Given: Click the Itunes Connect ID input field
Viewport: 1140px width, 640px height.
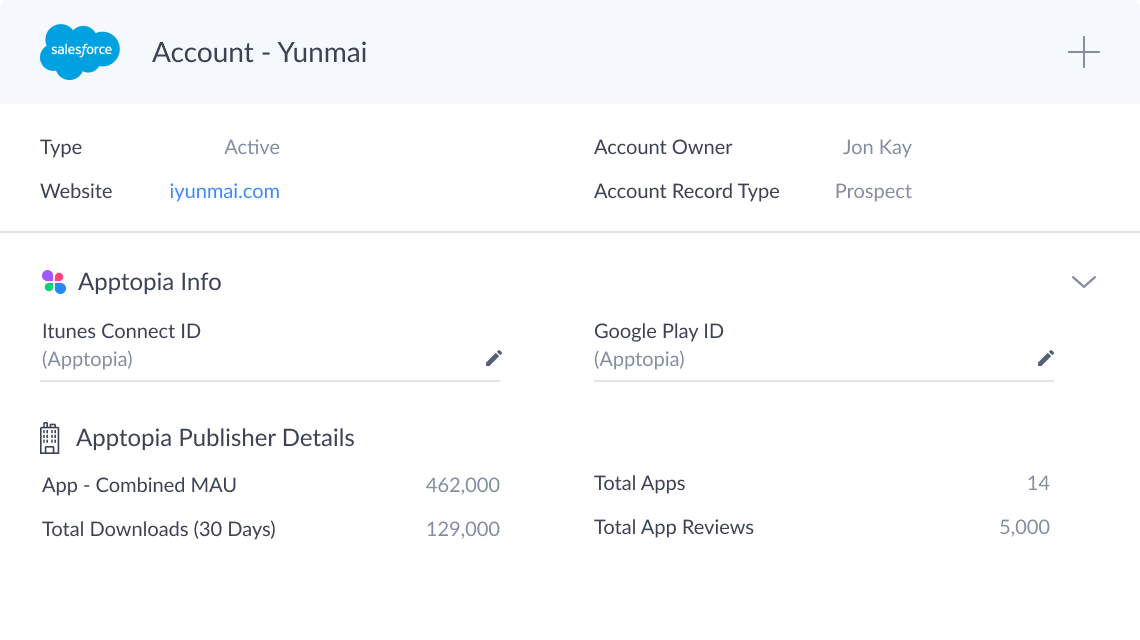Looking at the screenshot, I should coord(250,359).
